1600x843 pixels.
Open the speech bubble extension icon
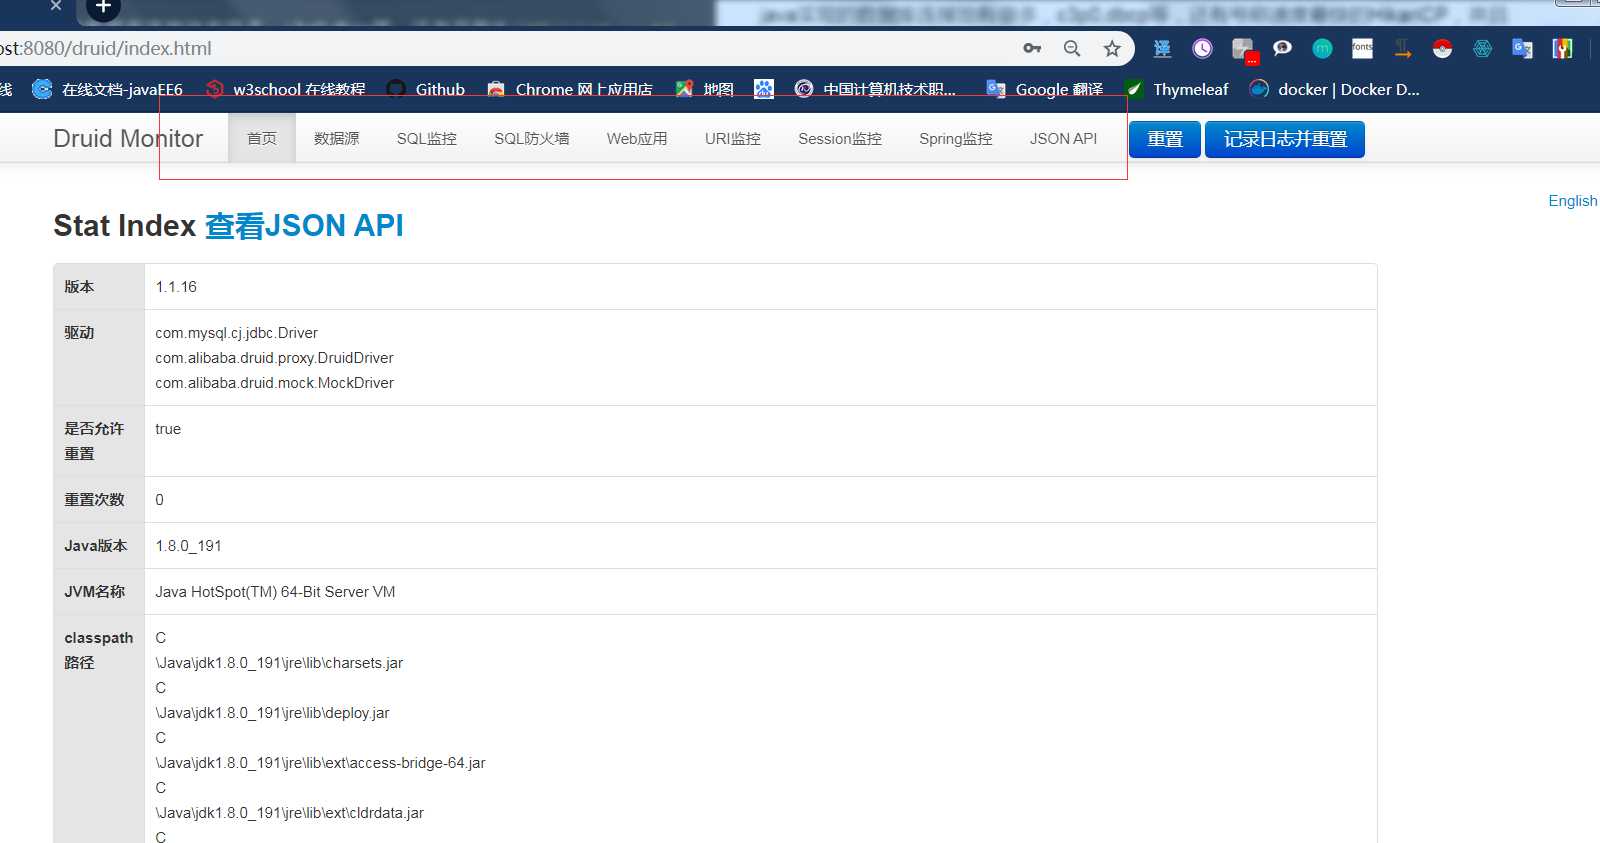[1282, 48]
